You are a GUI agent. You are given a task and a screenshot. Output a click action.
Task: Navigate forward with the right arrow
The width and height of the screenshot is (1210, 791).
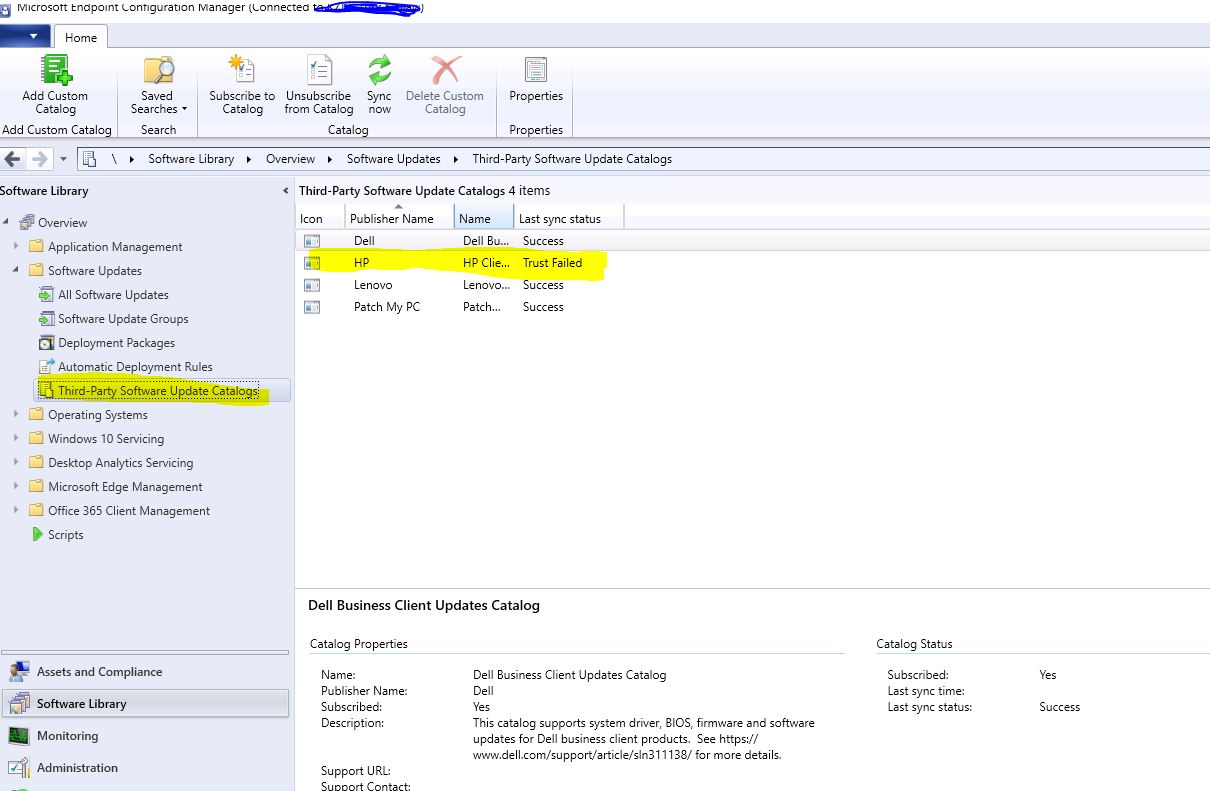(x=39, y=159)
